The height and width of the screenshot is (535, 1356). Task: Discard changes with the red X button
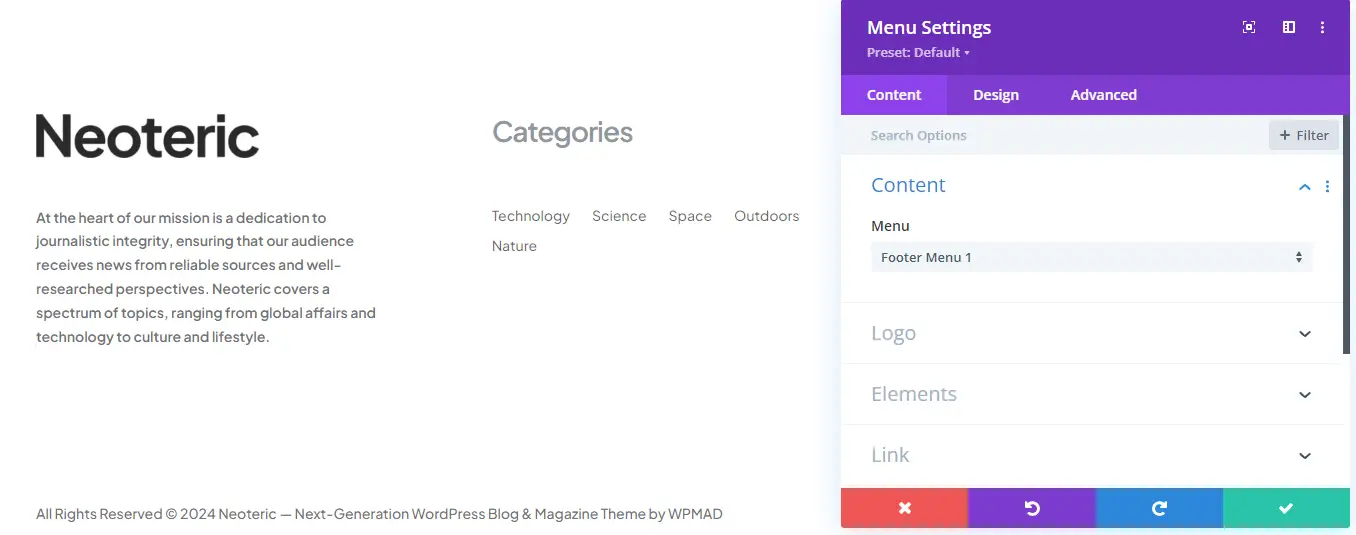pos(904,508)
